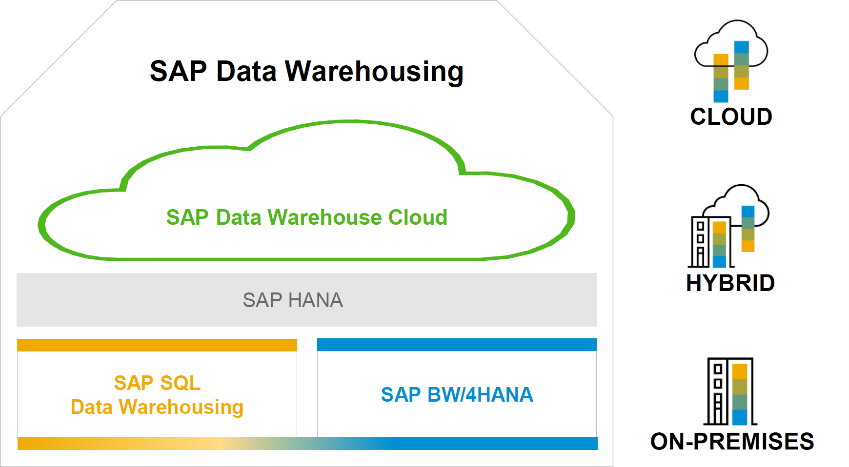Click SAP Data Warehouse Cloud text
Image resolution: width=849 pixels, height=467 pixels.
coord(306,217)
